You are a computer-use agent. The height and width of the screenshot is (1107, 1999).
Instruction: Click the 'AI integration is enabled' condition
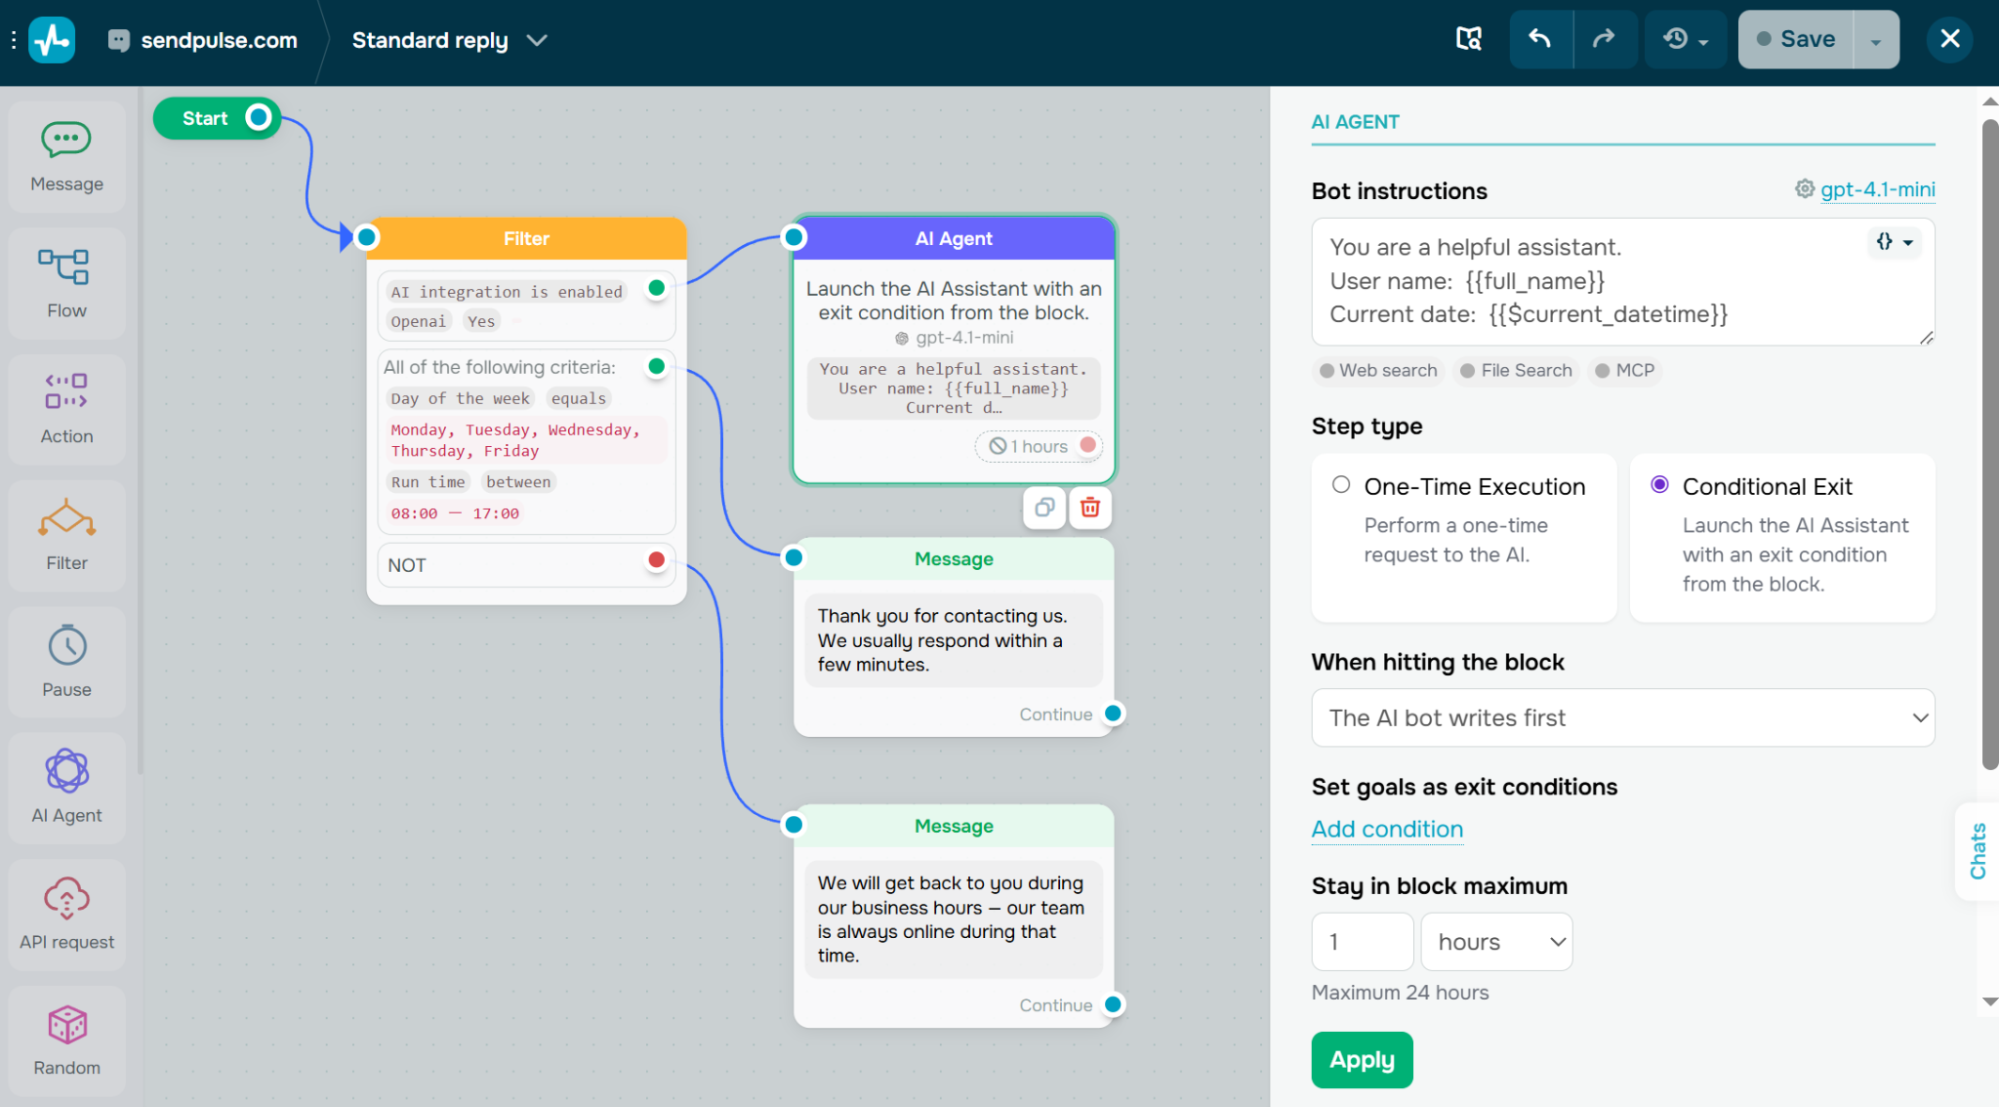[x=506, y=292]
